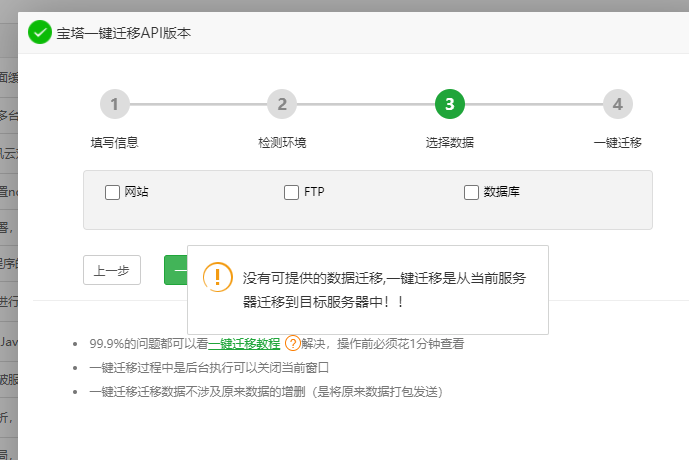The image size is (689, 460).
Task: Click step 4 circle 一键迁移
Action: 617,104
